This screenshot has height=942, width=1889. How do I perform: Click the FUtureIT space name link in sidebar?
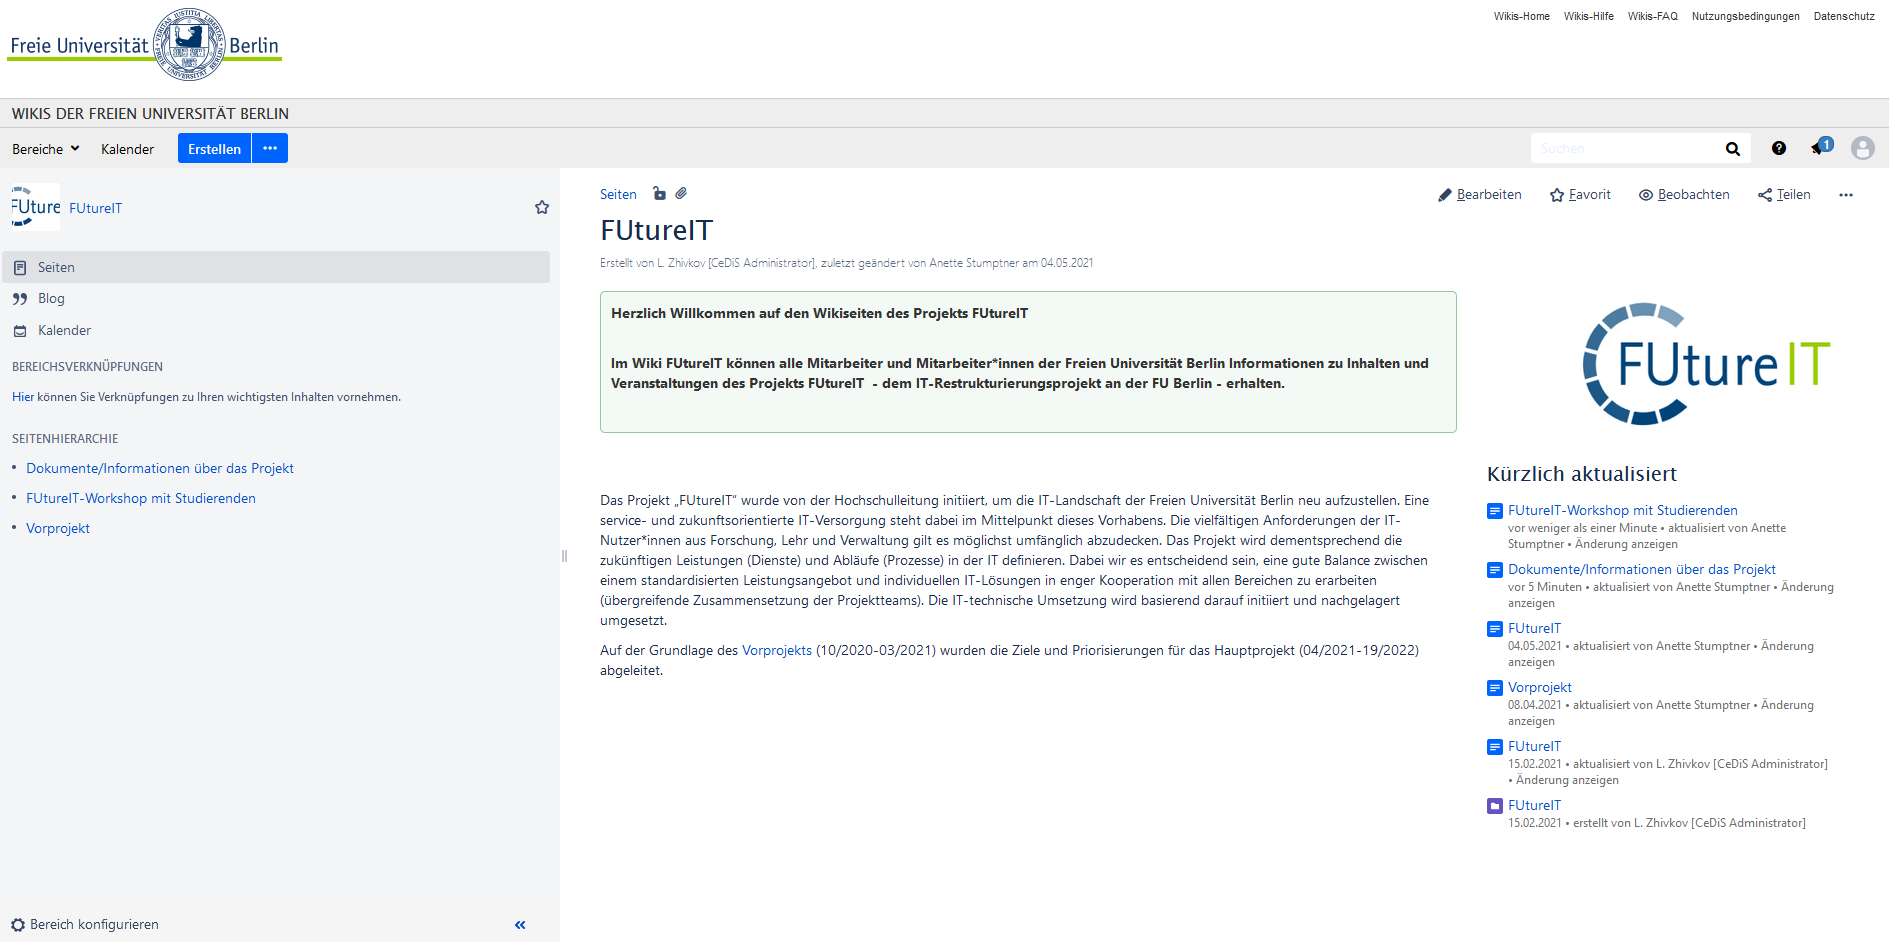tap(95, 208)
